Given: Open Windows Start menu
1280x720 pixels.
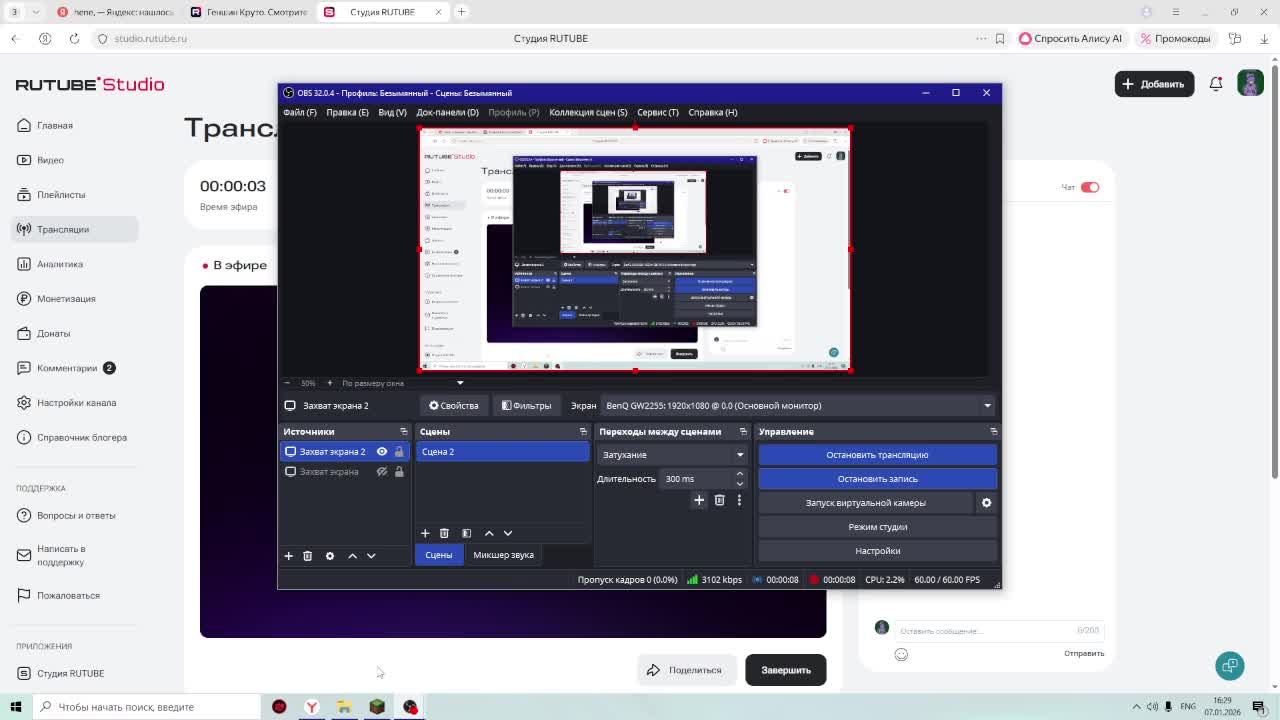Looking at the screenshot, I should pyautogui.click(x=15, y=707).
